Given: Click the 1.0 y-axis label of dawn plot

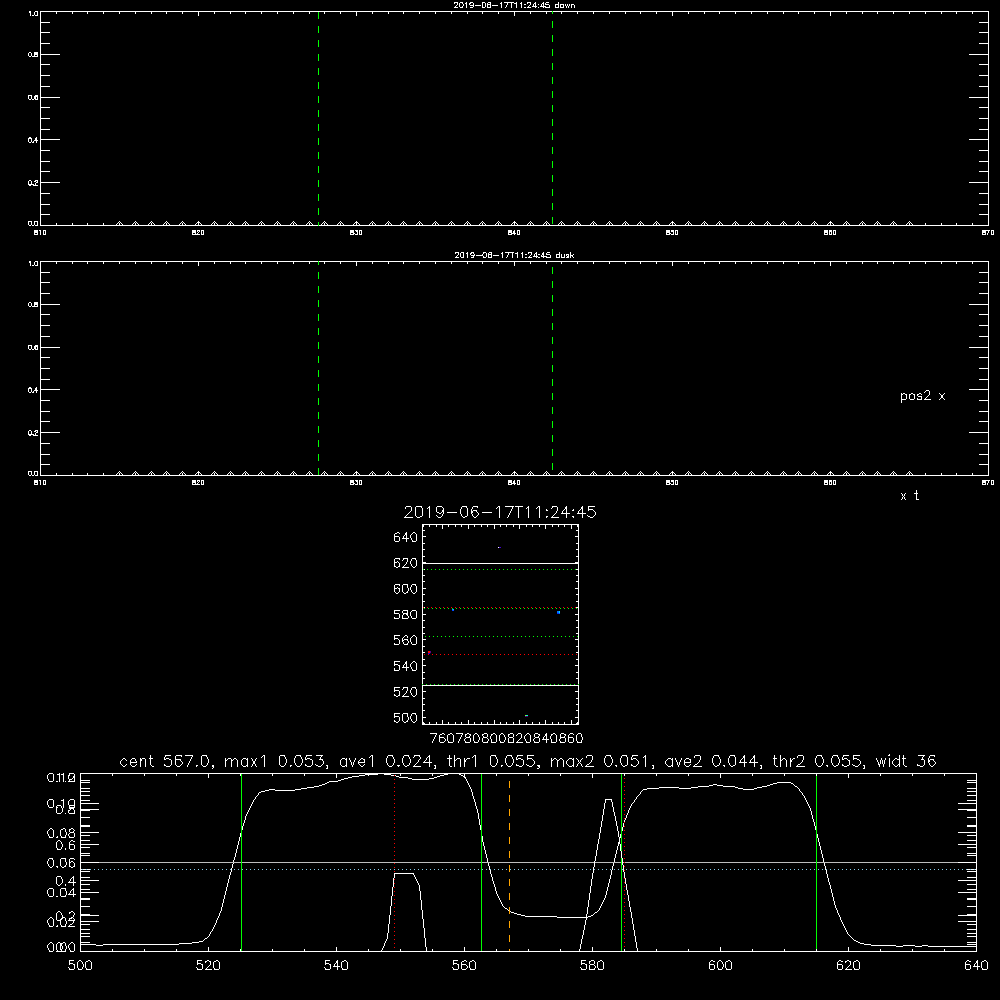Looking at the screenshot, I should coord(33,13).
